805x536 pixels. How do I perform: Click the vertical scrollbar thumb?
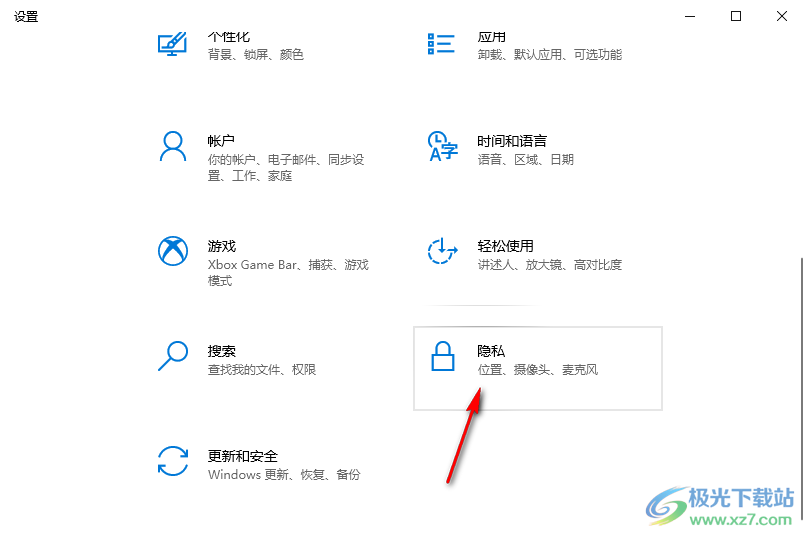801,390
